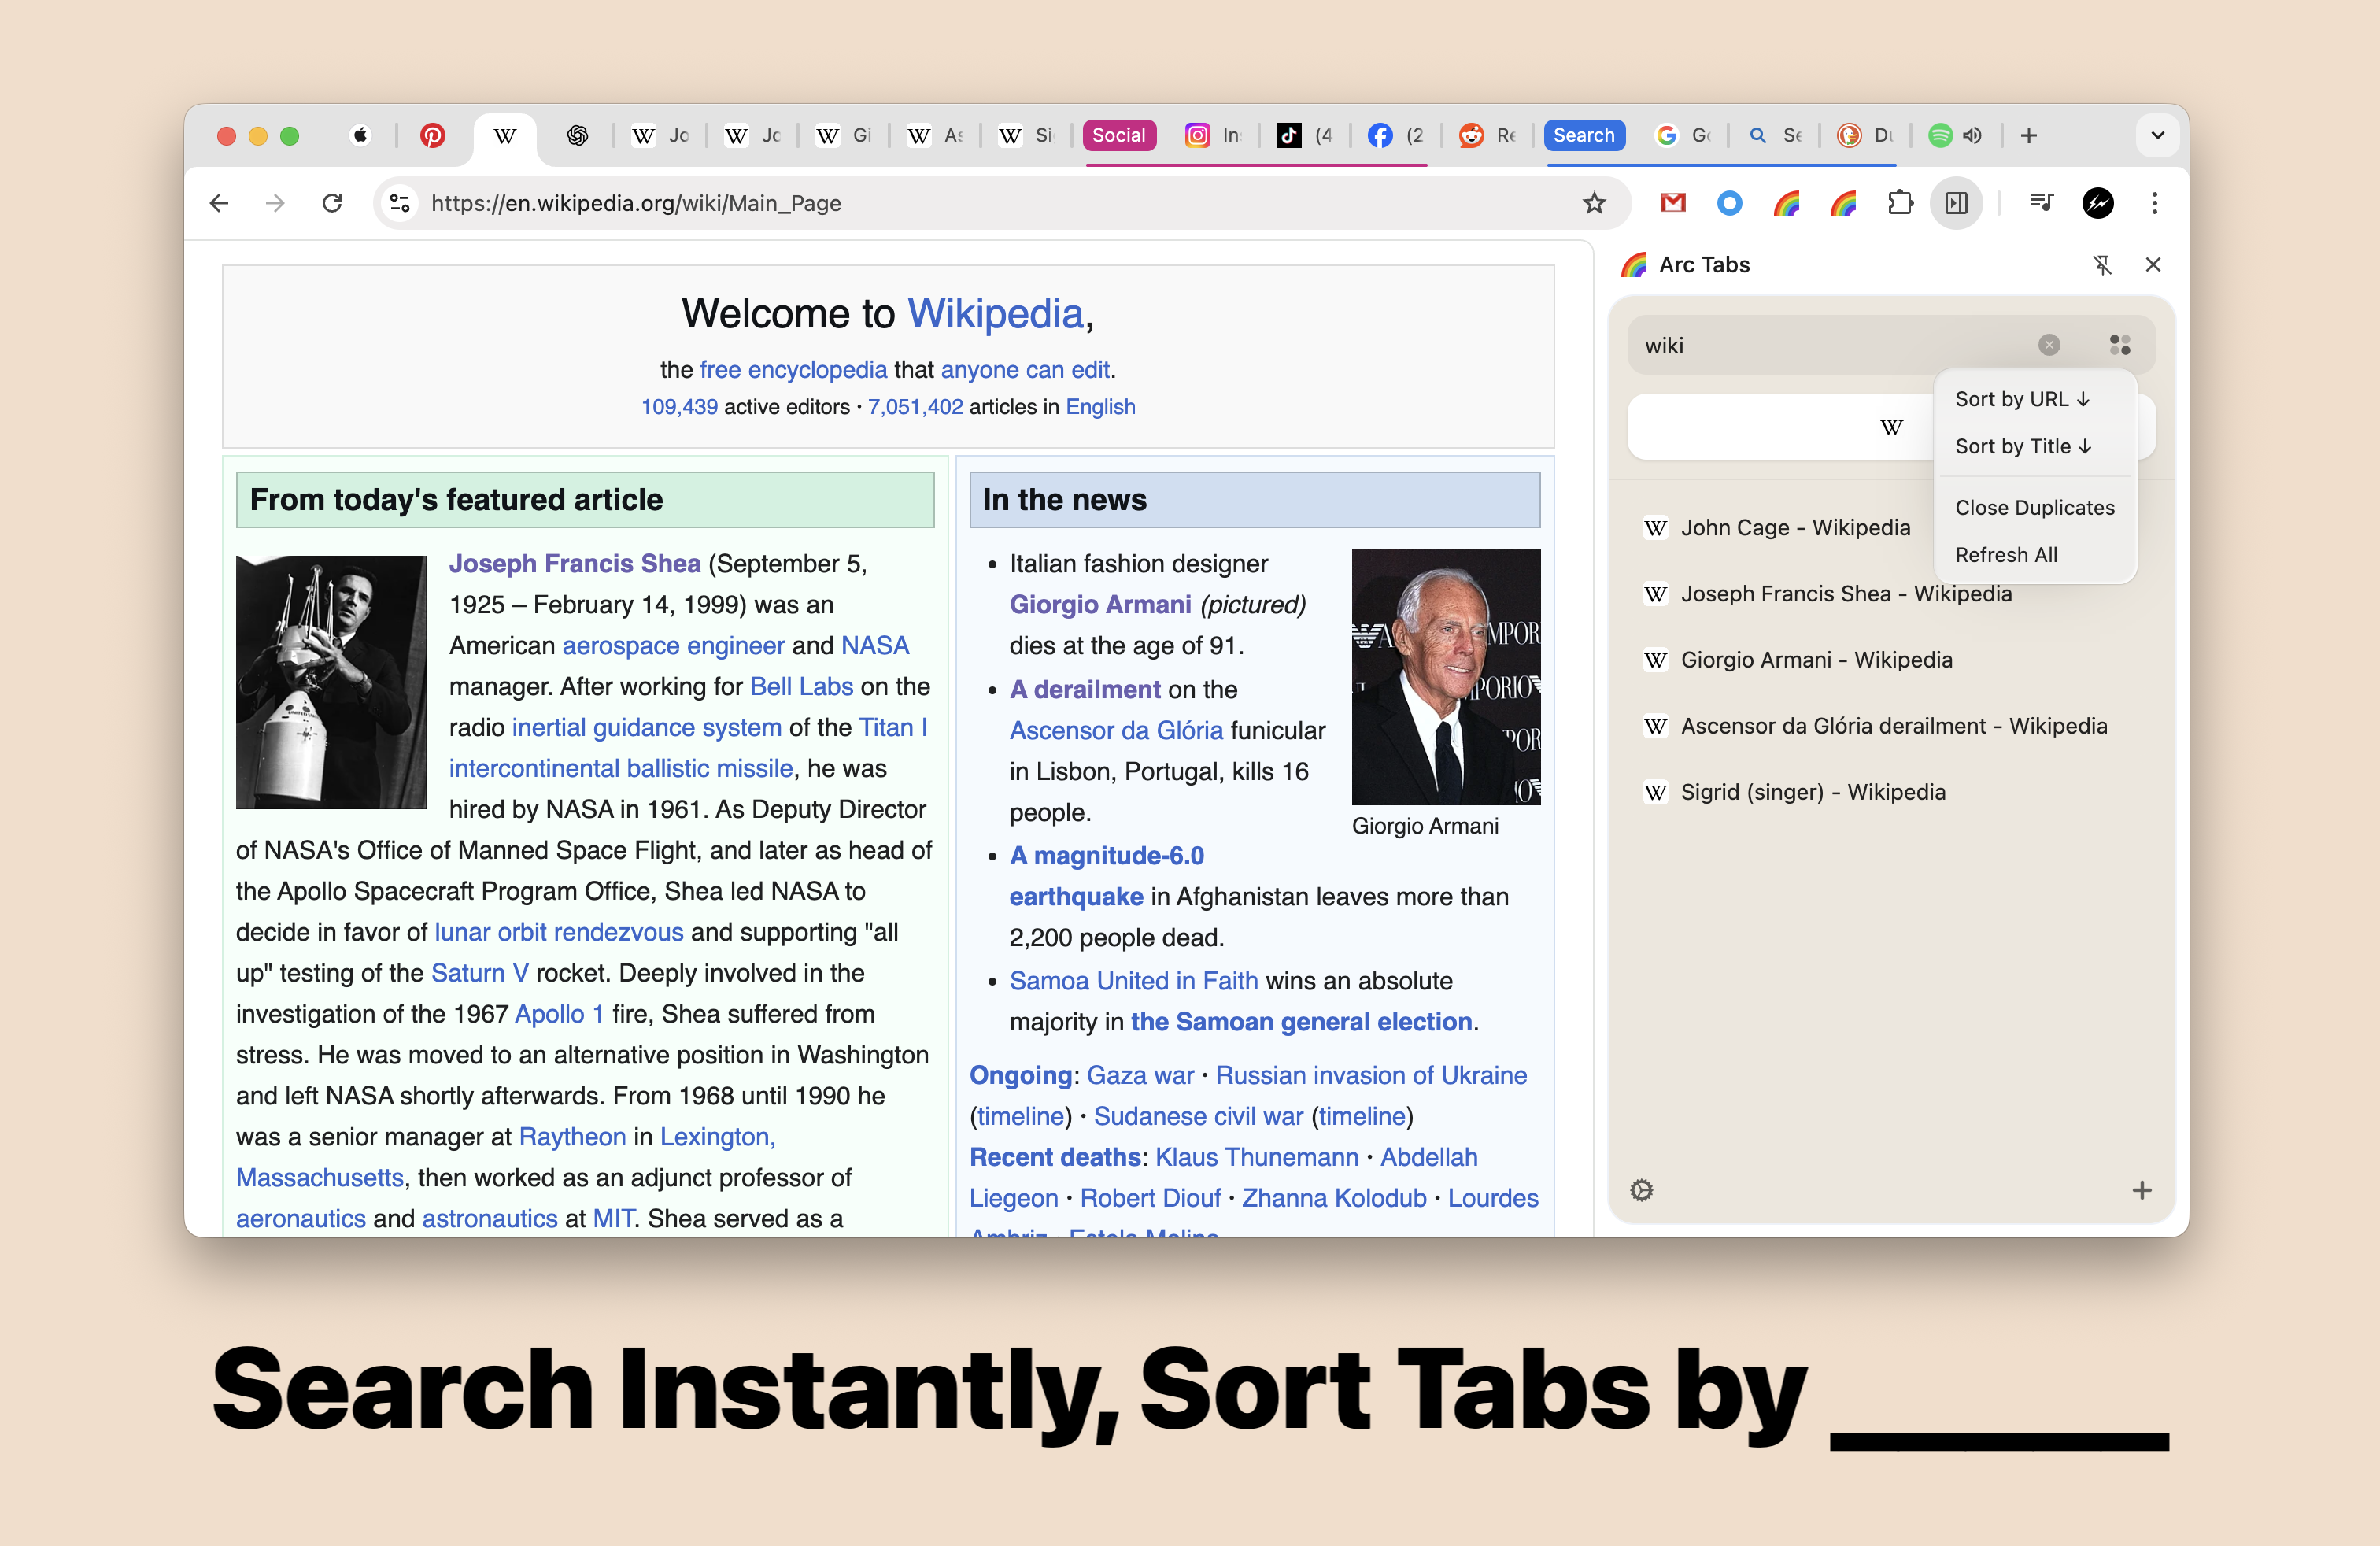
Task: Open the Joseph Francis Shea article link
Action: [574, 564]
